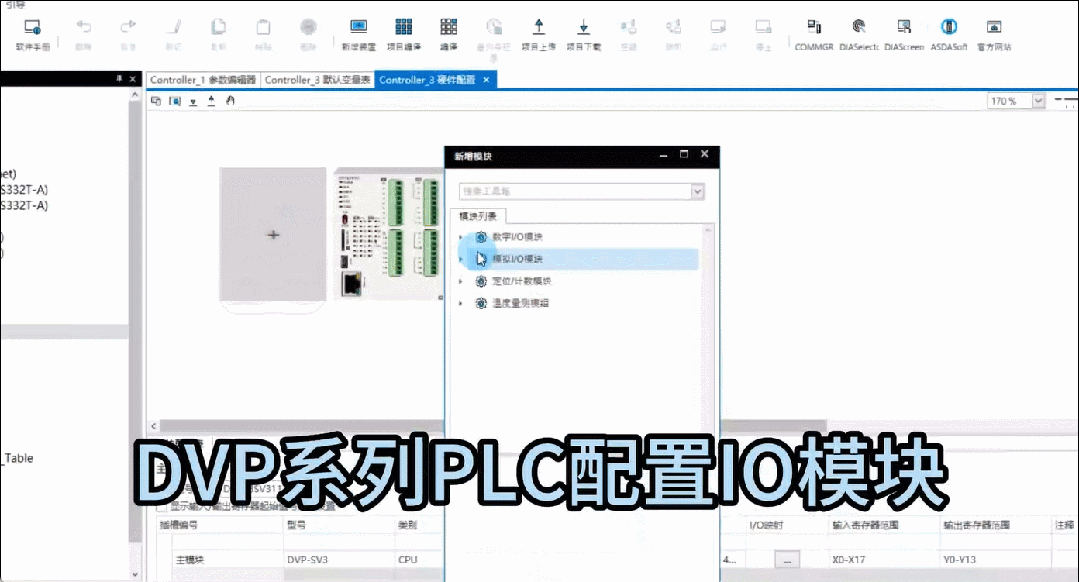Open the 170 % zoom dropdown
Viewport: 1079px width, 582px height.
(1038, 101)
